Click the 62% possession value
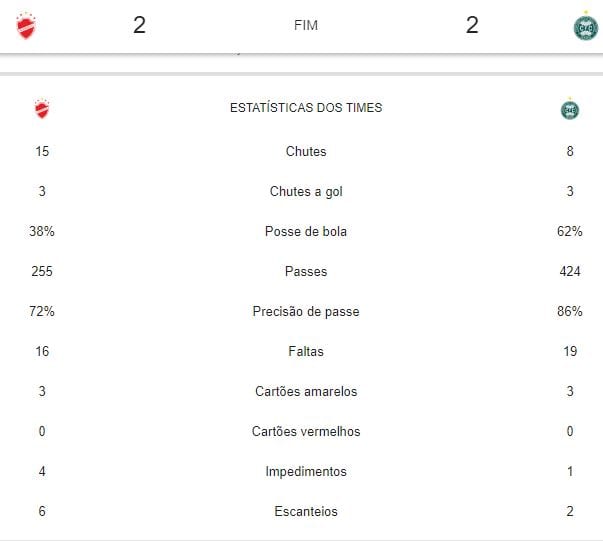Image resolution: width=603 pixels, height=558 pixels. pyautogui.click(x=570, y=232)
